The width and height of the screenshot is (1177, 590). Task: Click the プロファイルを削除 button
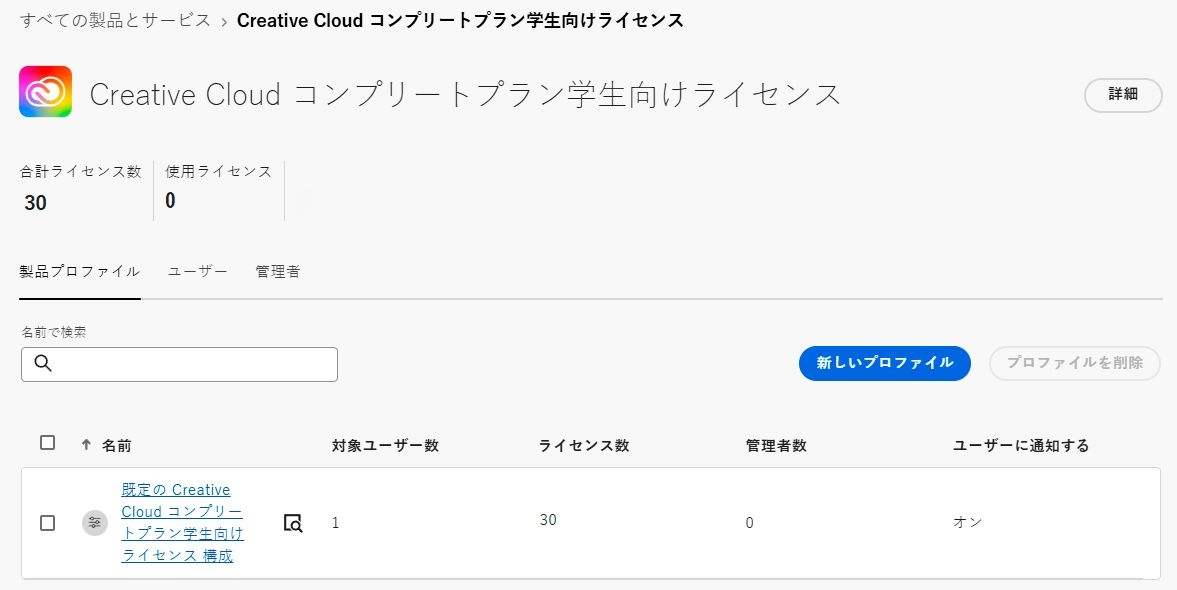point(1074,363)
